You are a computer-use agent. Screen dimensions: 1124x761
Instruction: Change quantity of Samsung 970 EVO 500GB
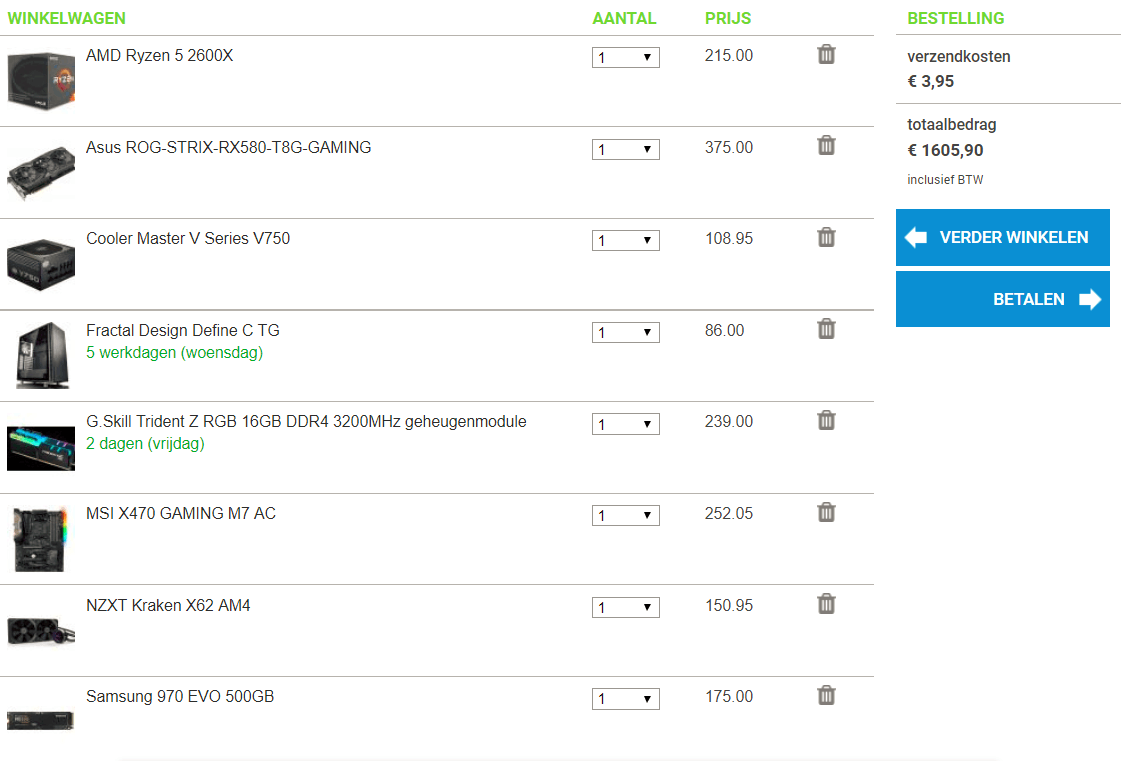point(626,699)
